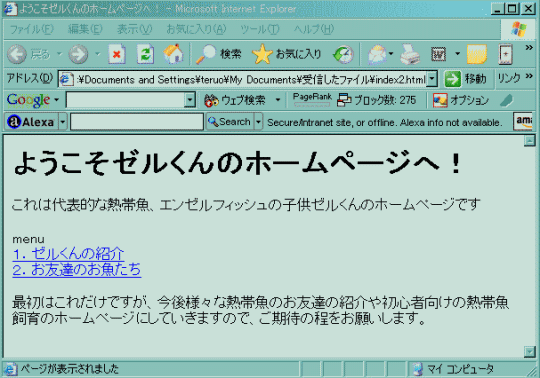Image resolution: width=540 pixels, height=378 pixels.
Task: Open the Mail icon dropdown arrow
Action: pyautogui.click(x=391, y=54)
